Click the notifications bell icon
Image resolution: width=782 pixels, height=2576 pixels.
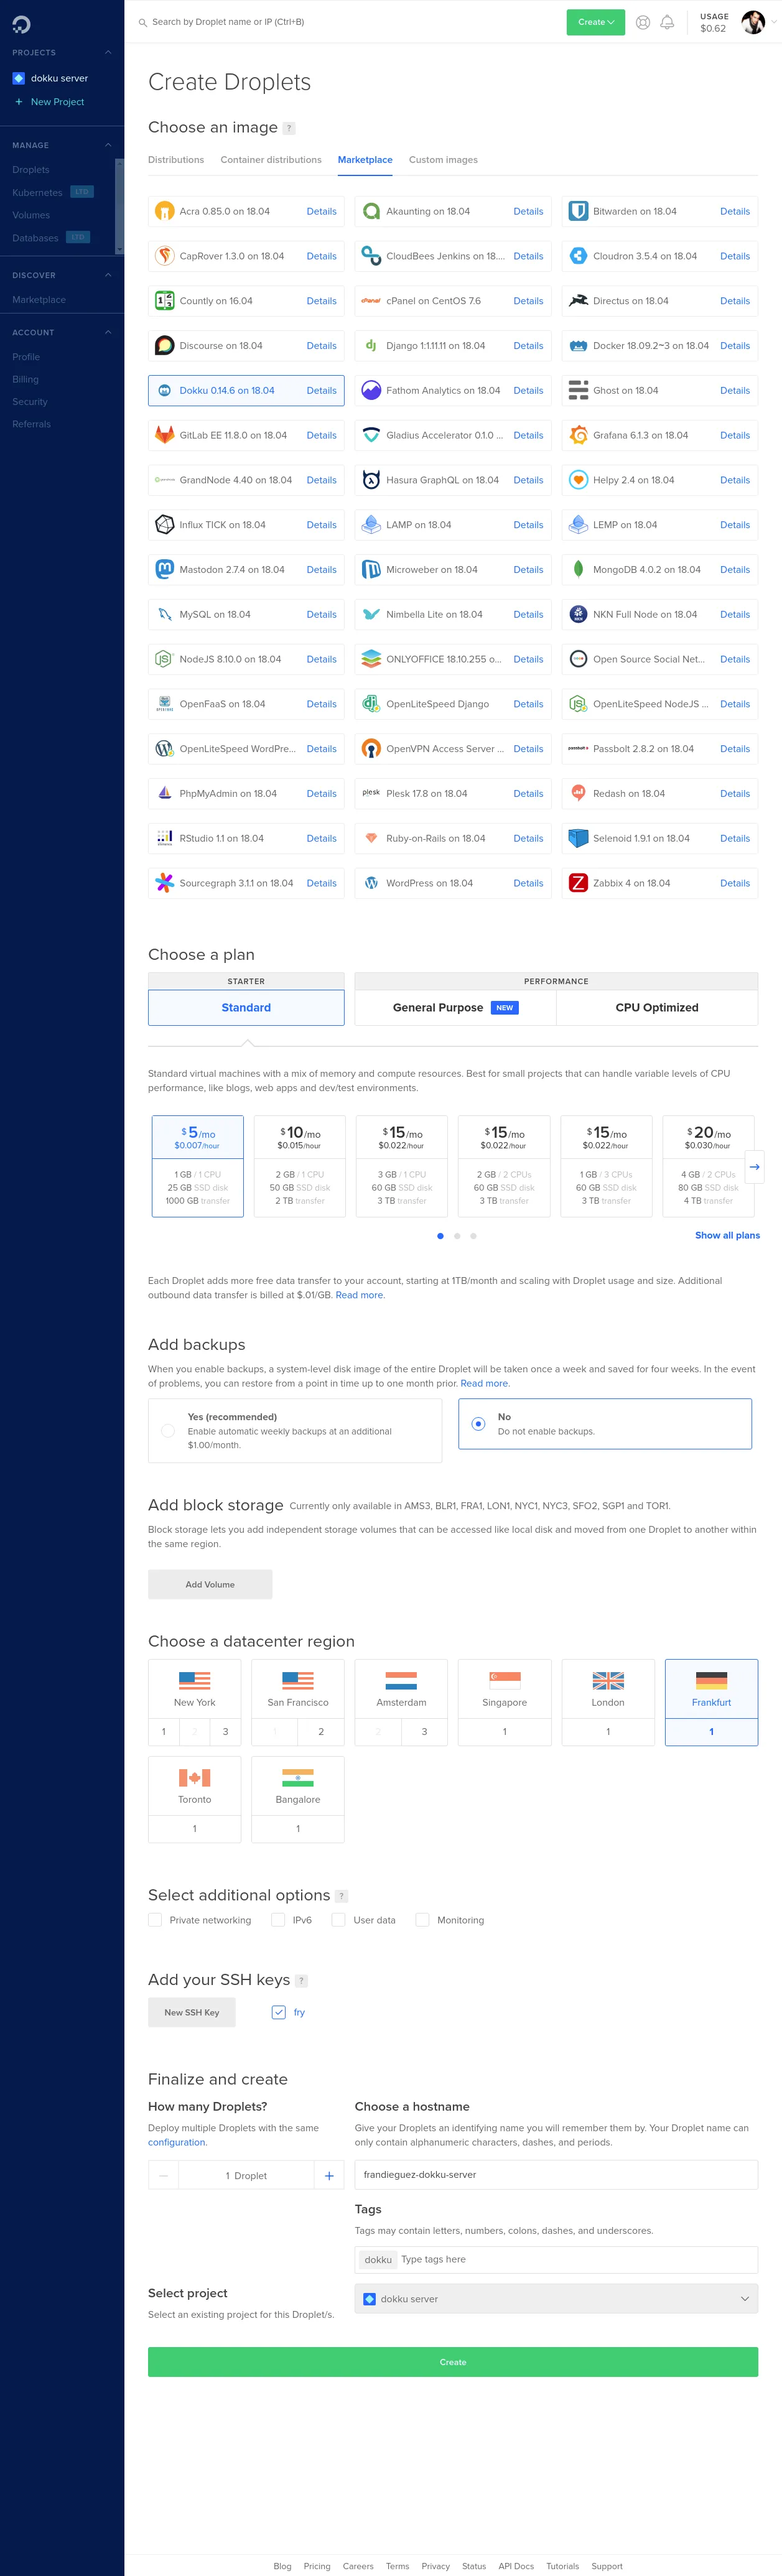[x=667, y=22]
